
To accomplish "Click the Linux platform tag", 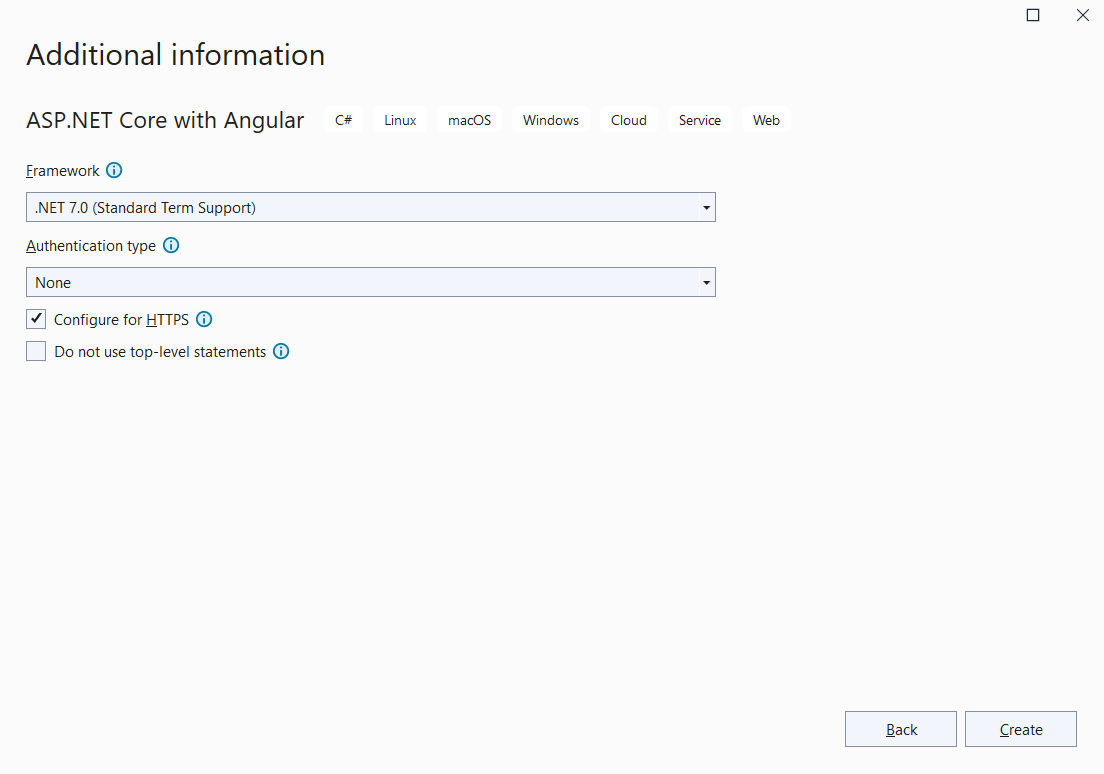I will pyautogui.click(x=400, y=120).
